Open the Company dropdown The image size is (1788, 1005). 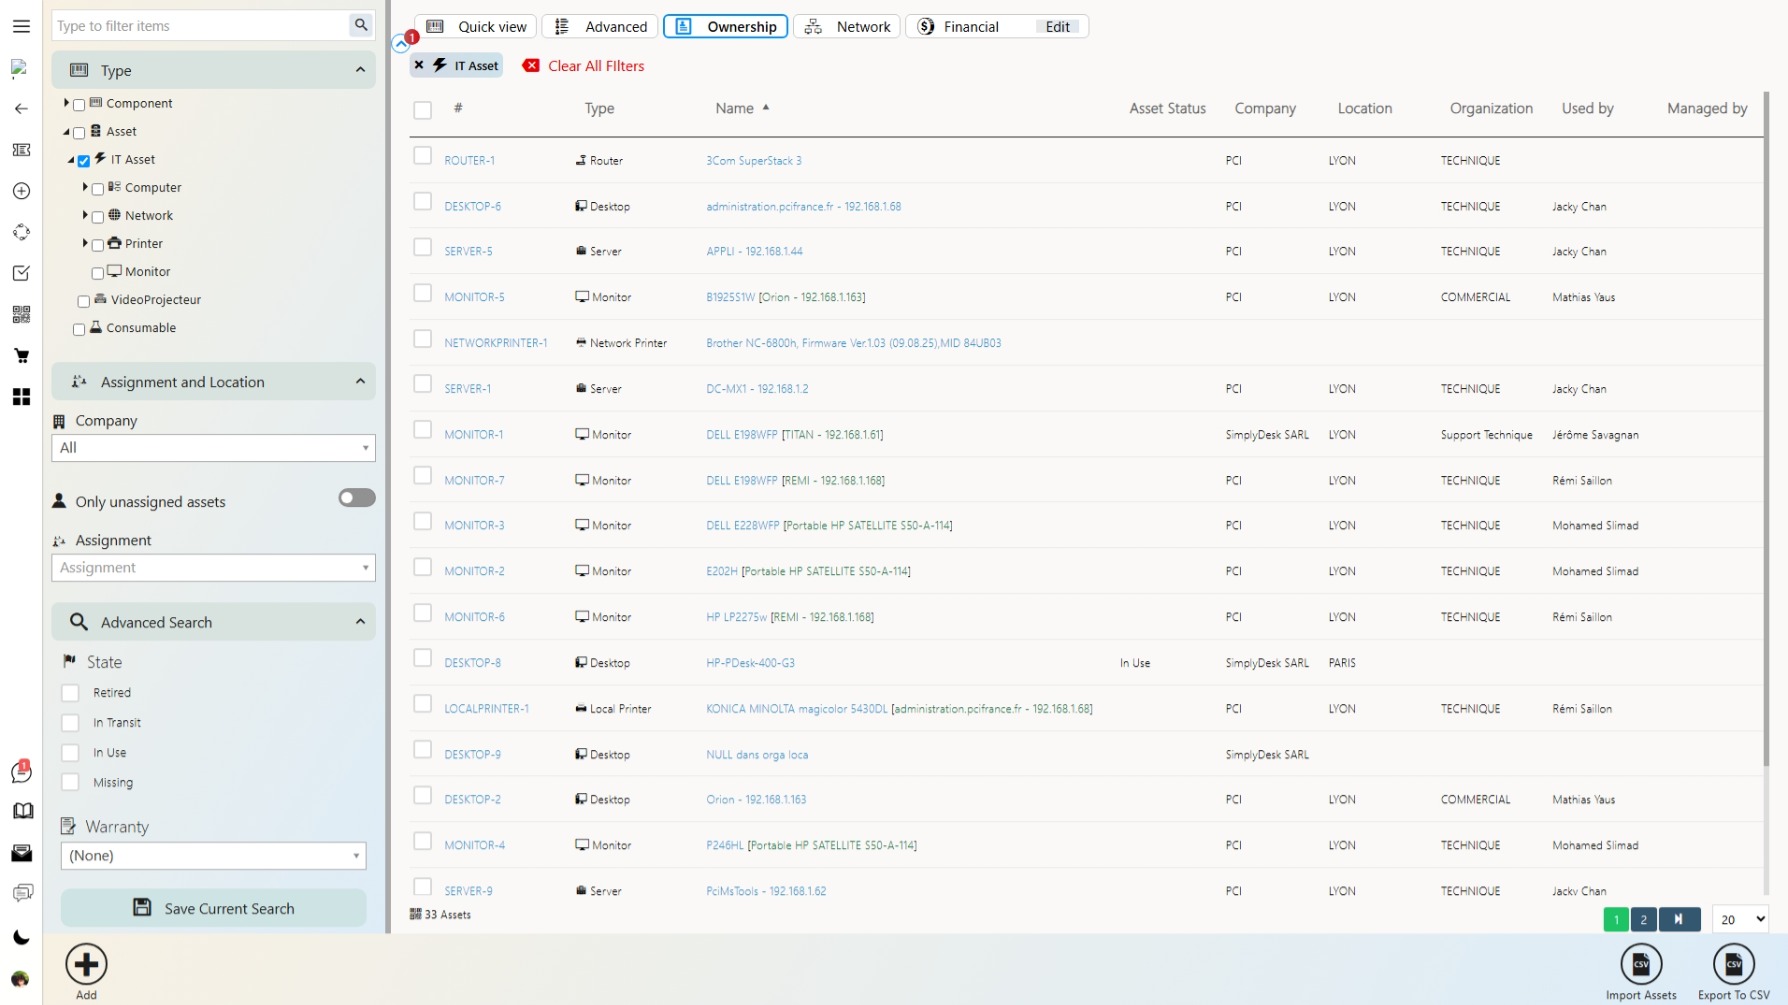(213, 448)
